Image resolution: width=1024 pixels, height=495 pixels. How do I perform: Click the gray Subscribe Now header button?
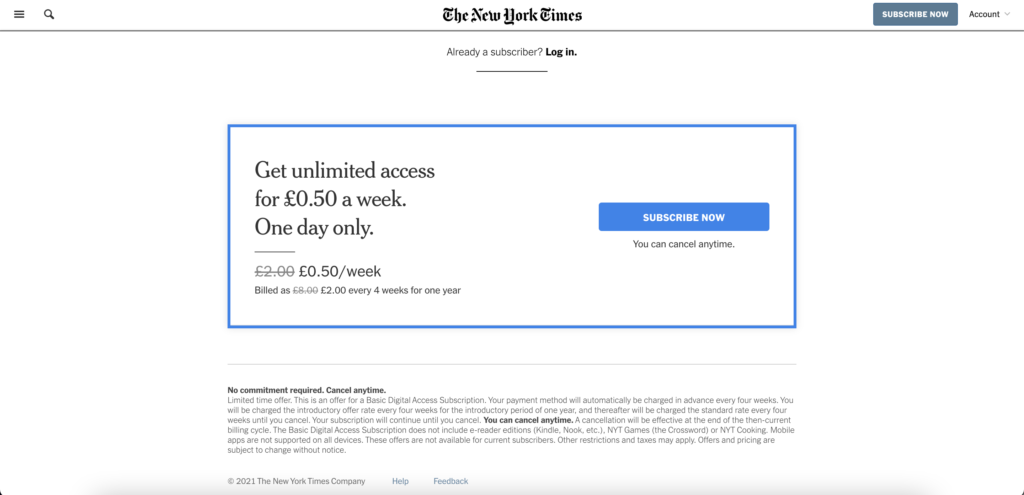915,14
